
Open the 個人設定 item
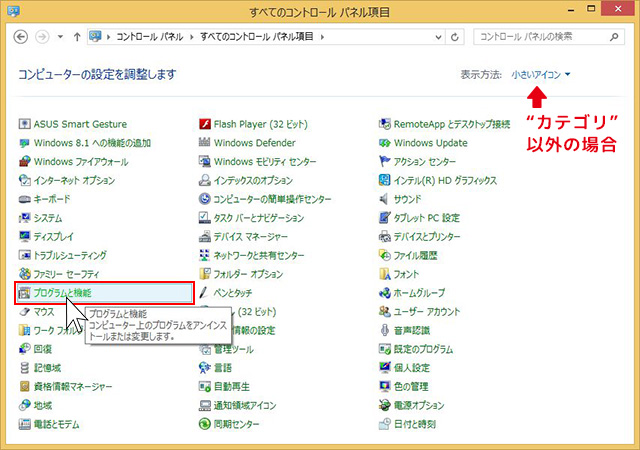[x=411, y=368]
